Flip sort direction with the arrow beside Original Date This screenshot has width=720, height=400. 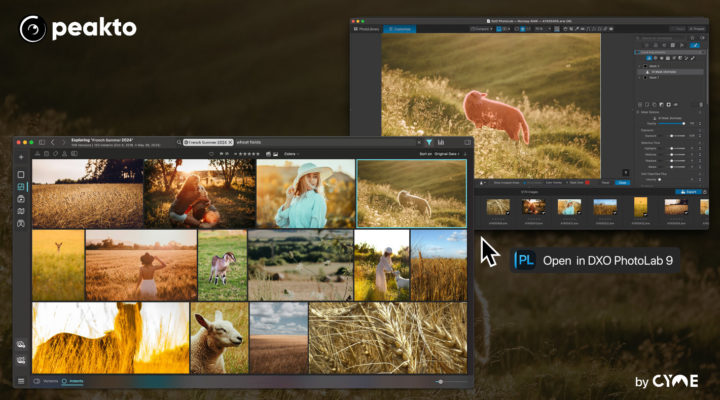tap(465, 154)
